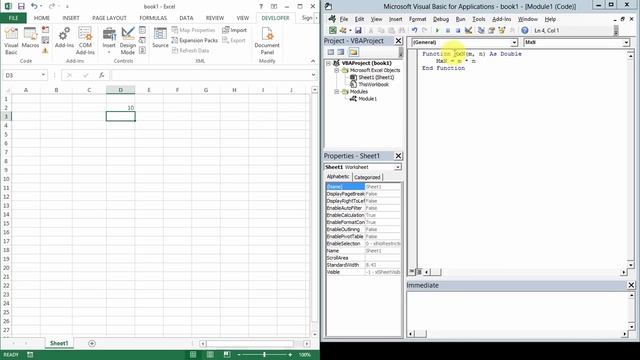Switch to the PAGE LAYOUT tab
This screenshot has width=640, height=360.
pyautogui.click(x=109, y=18)
